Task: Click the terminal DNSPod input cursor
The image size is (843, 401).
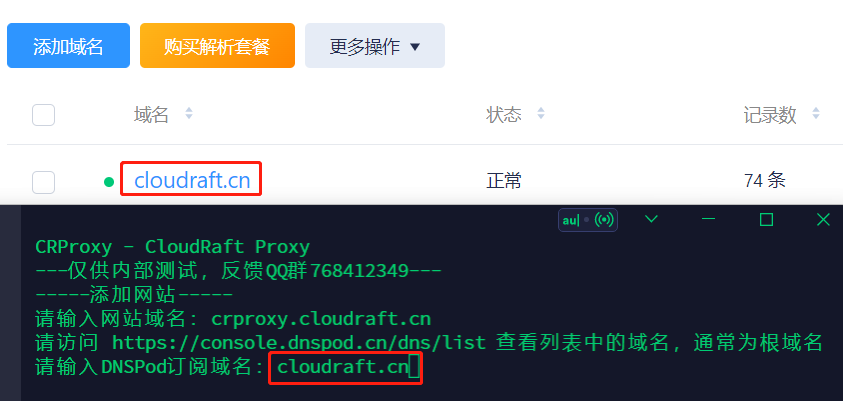Action: [413, 368]
